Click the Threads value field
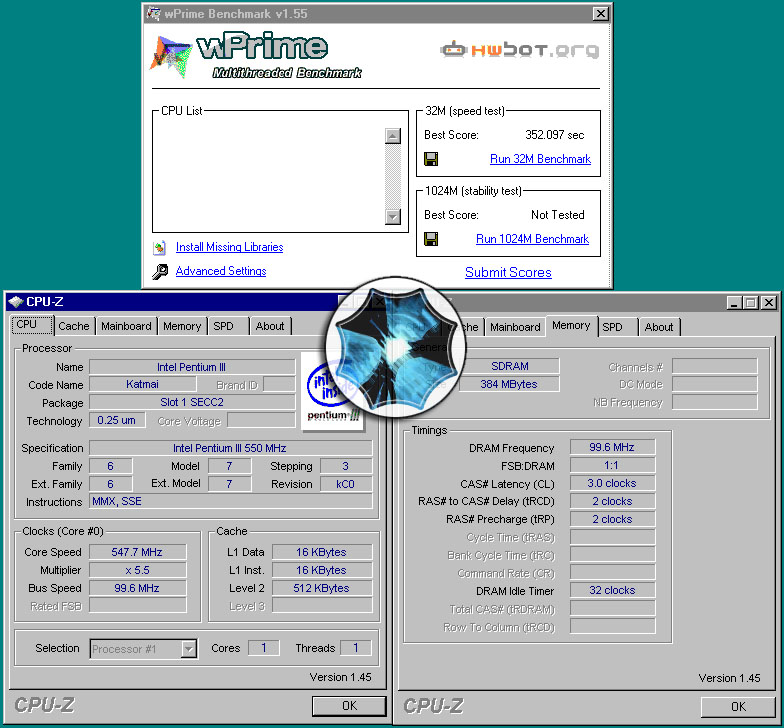This screenshot has height=728, width=784. 356,648
